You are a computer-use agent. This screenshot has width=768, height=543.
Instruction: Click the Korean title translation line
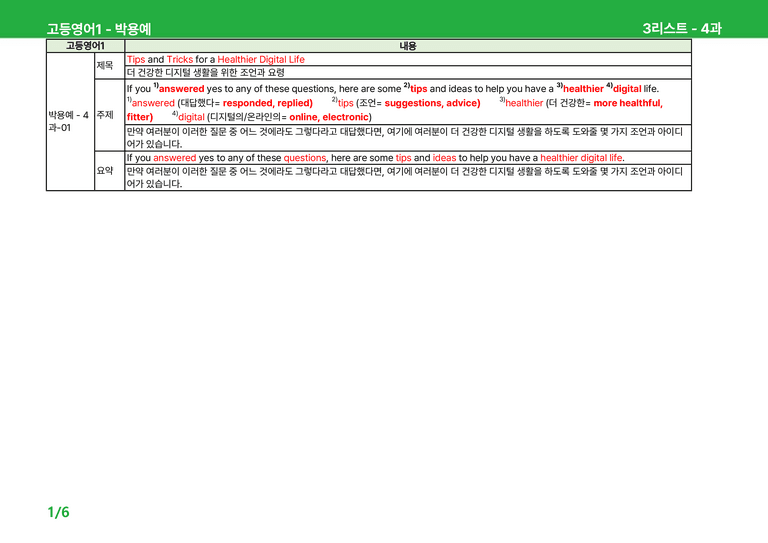[206, 72]
